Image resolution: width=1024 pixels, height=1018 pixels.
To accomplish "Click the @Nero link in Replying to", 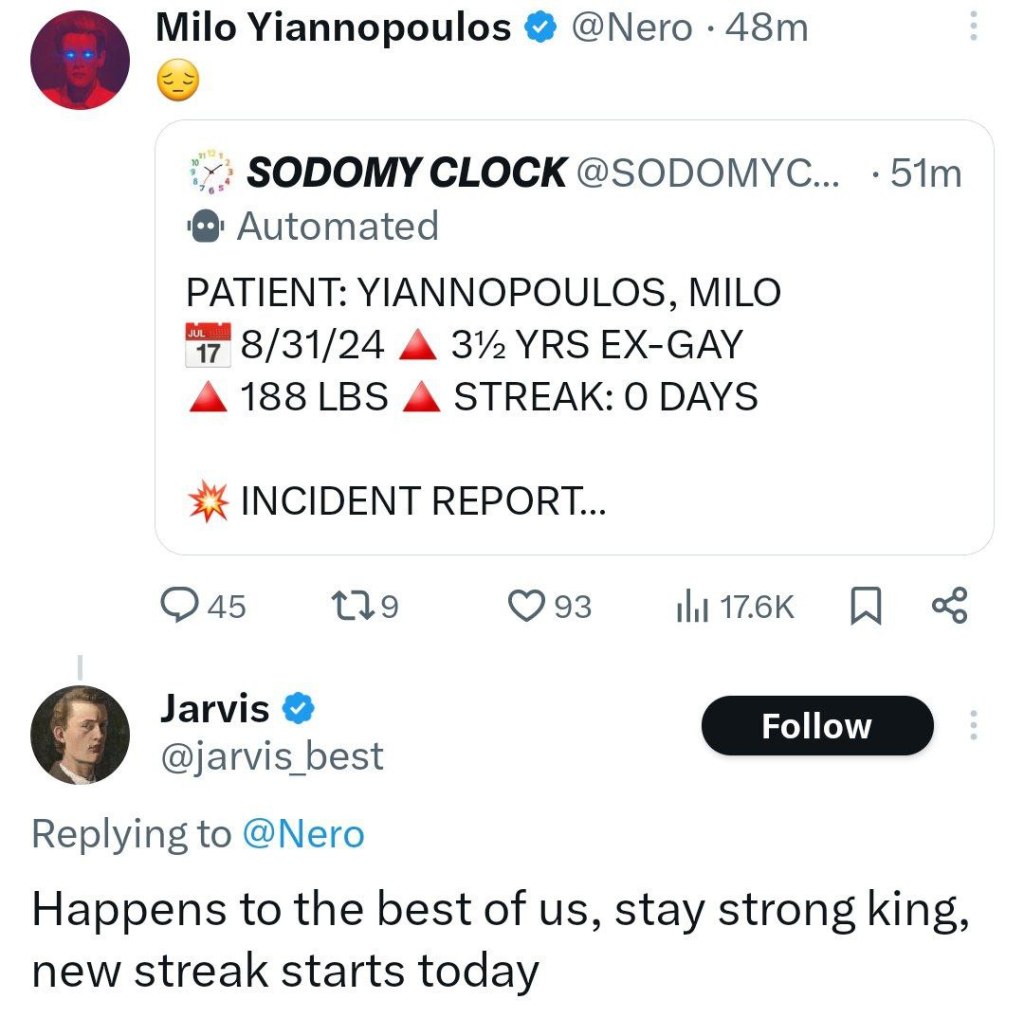I will pos(304,833).
